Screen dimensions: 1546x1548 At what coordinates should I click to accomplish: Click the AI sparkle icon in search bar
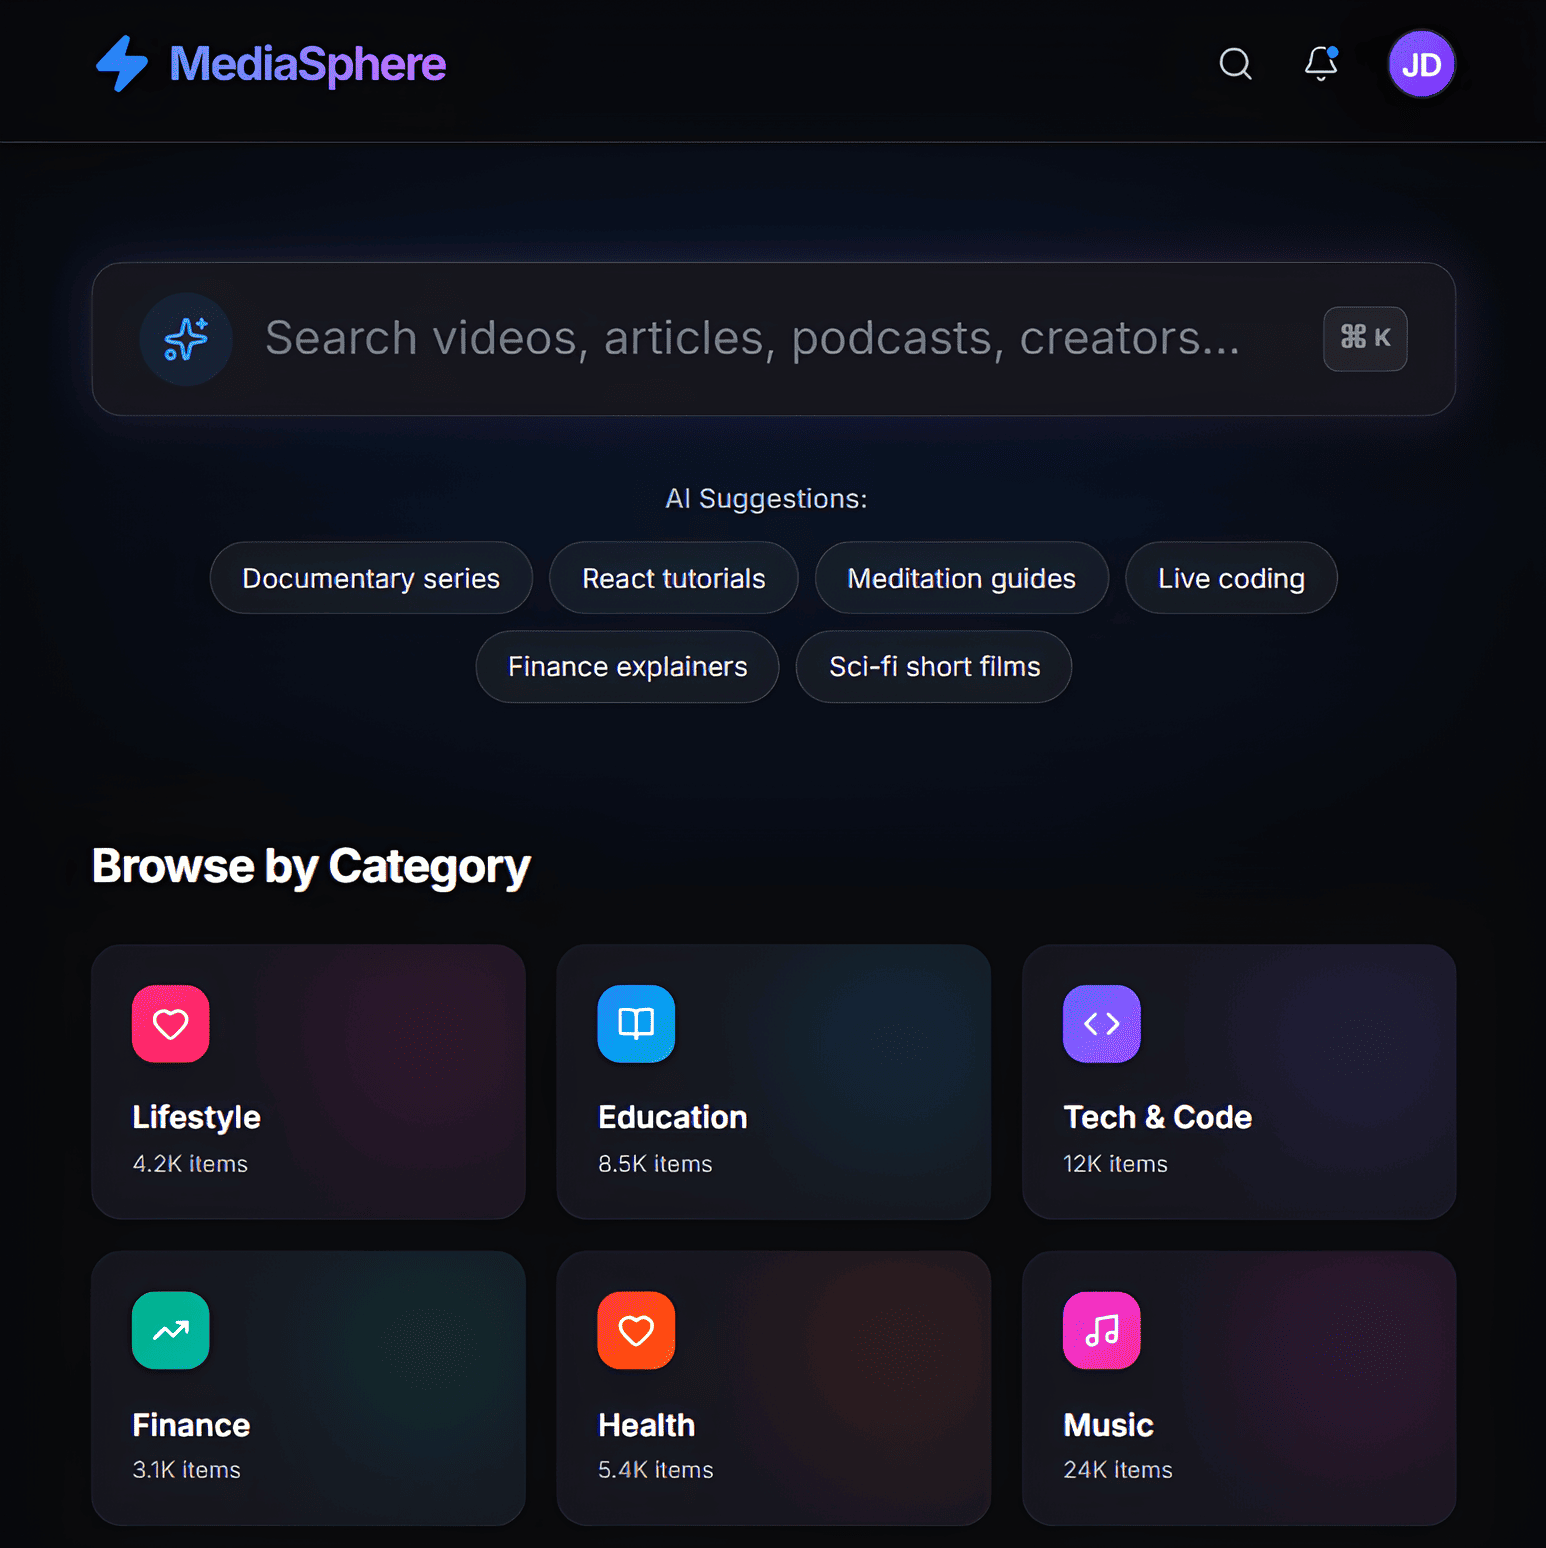click(x=186, y=339)
